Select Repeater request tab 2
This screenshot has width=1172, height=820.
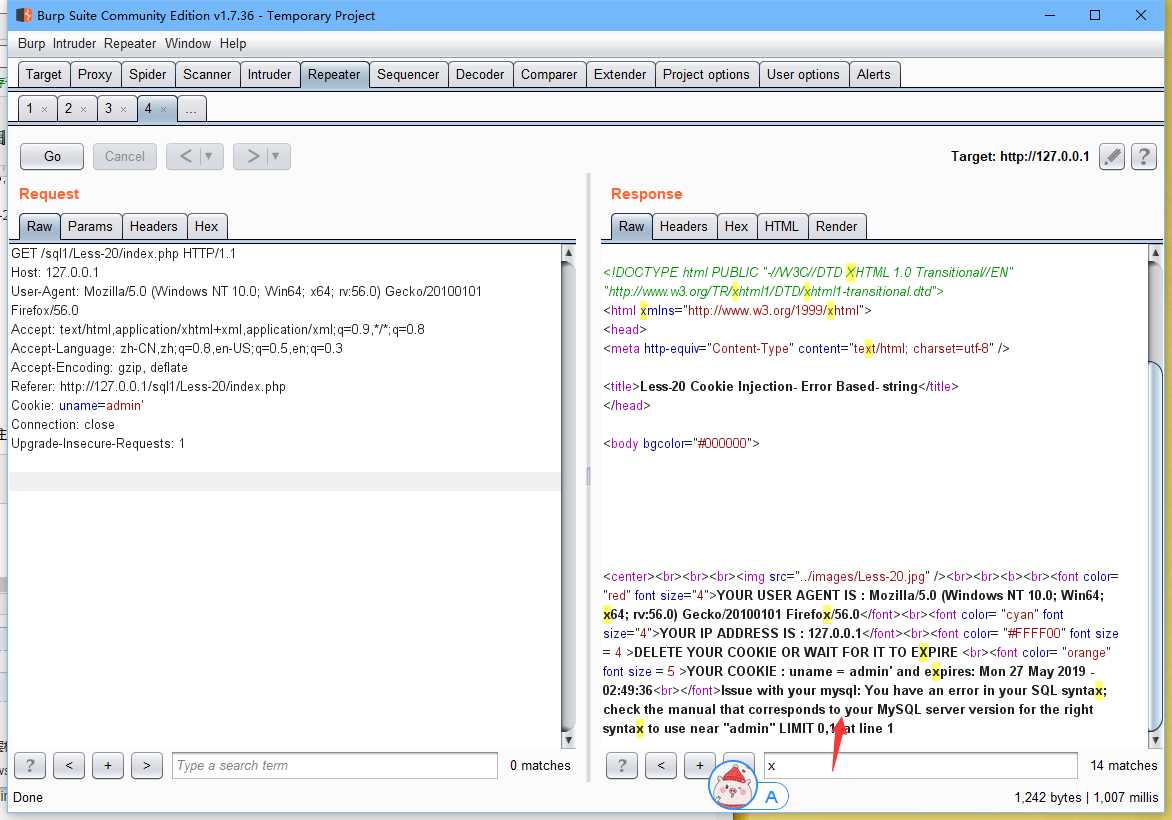click(x=68, y=108)
